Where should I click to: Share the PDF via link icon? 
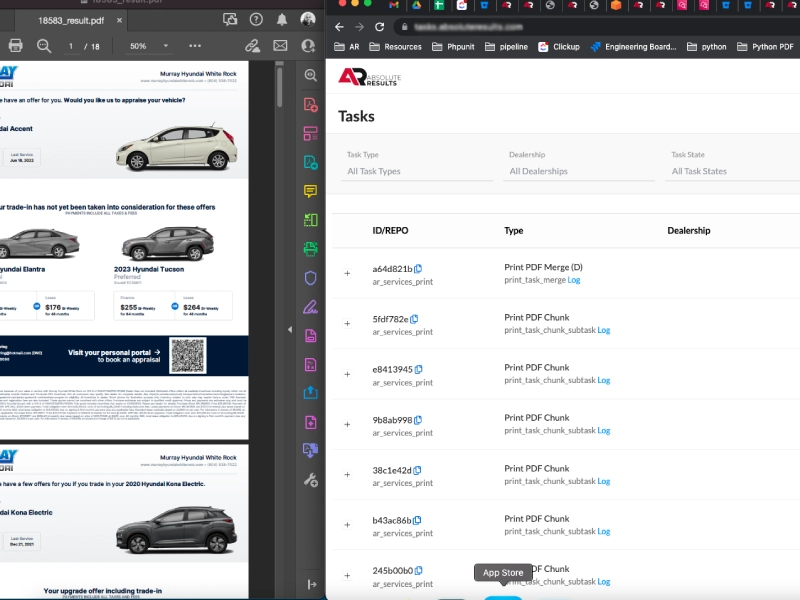click(253, 46)
